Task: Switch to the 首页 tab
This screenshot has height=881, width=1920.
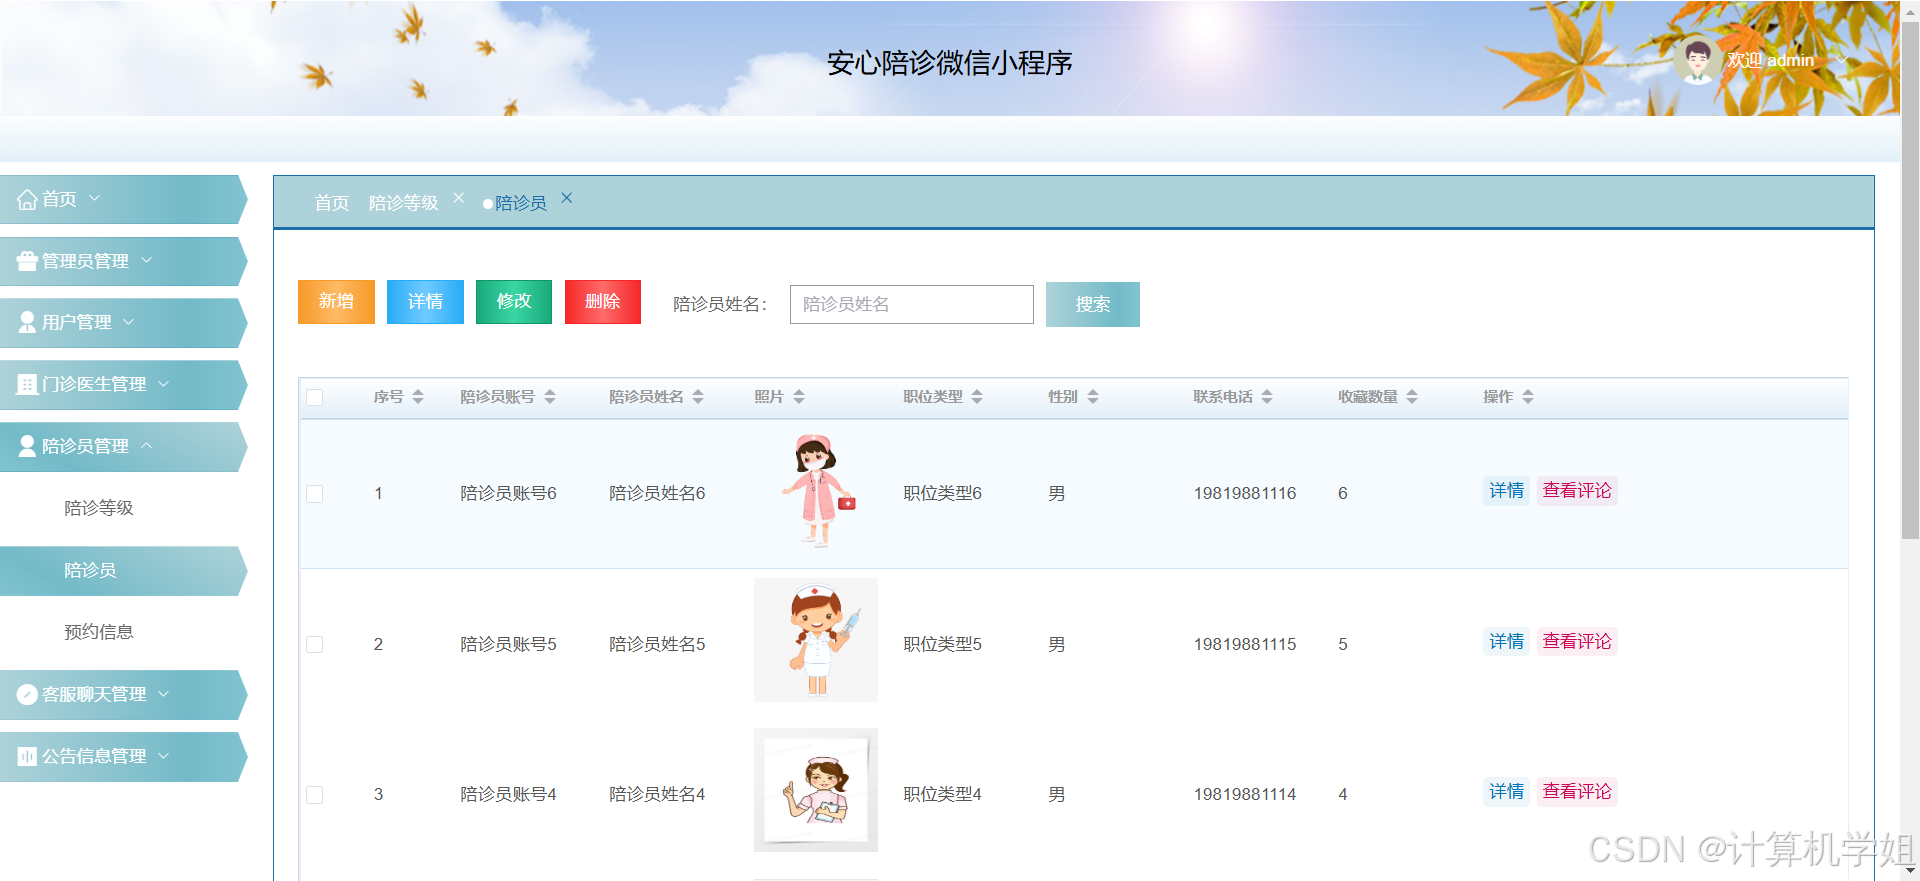Action: click(x=332, y=203)
